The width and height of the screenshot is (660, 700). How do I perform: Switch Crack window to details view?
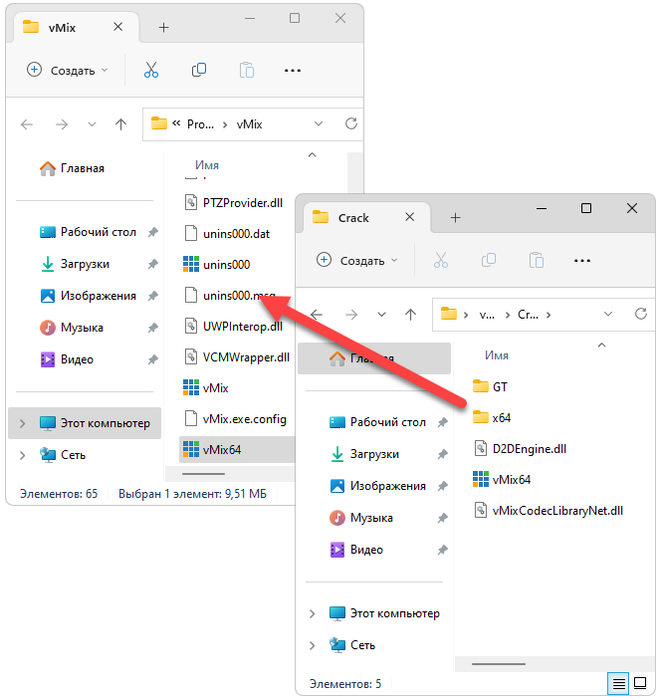pyautogui.click(x=618, y=683)
